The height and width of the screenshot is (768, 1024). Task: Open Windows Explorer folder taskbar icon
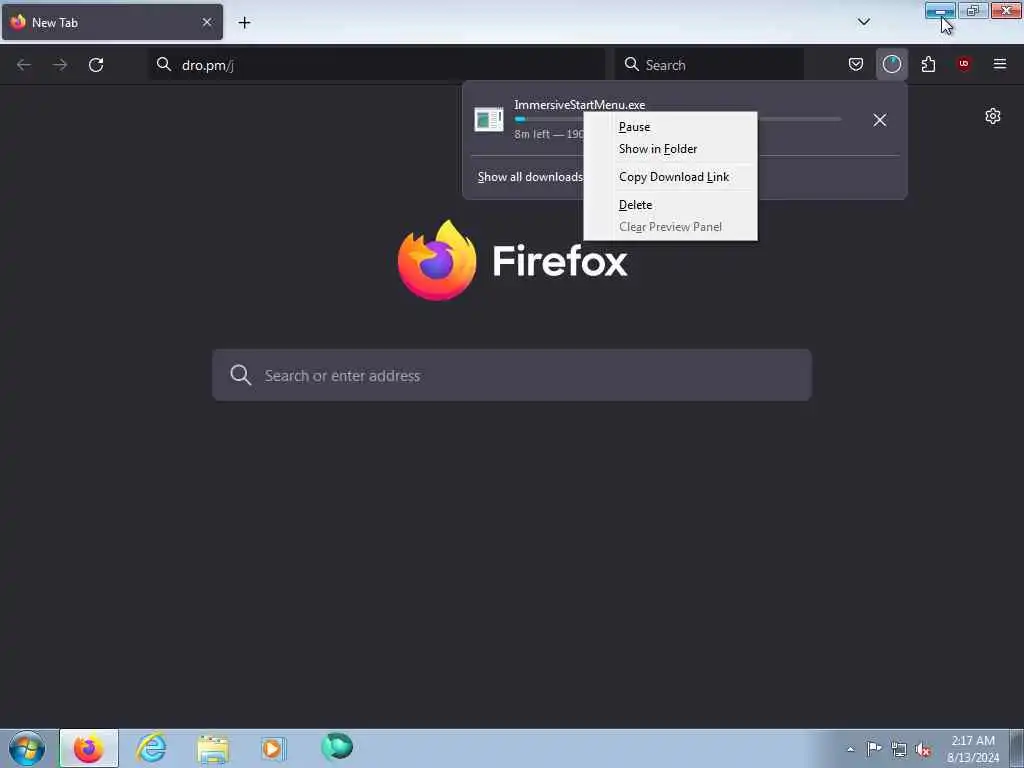click(213, 748)
